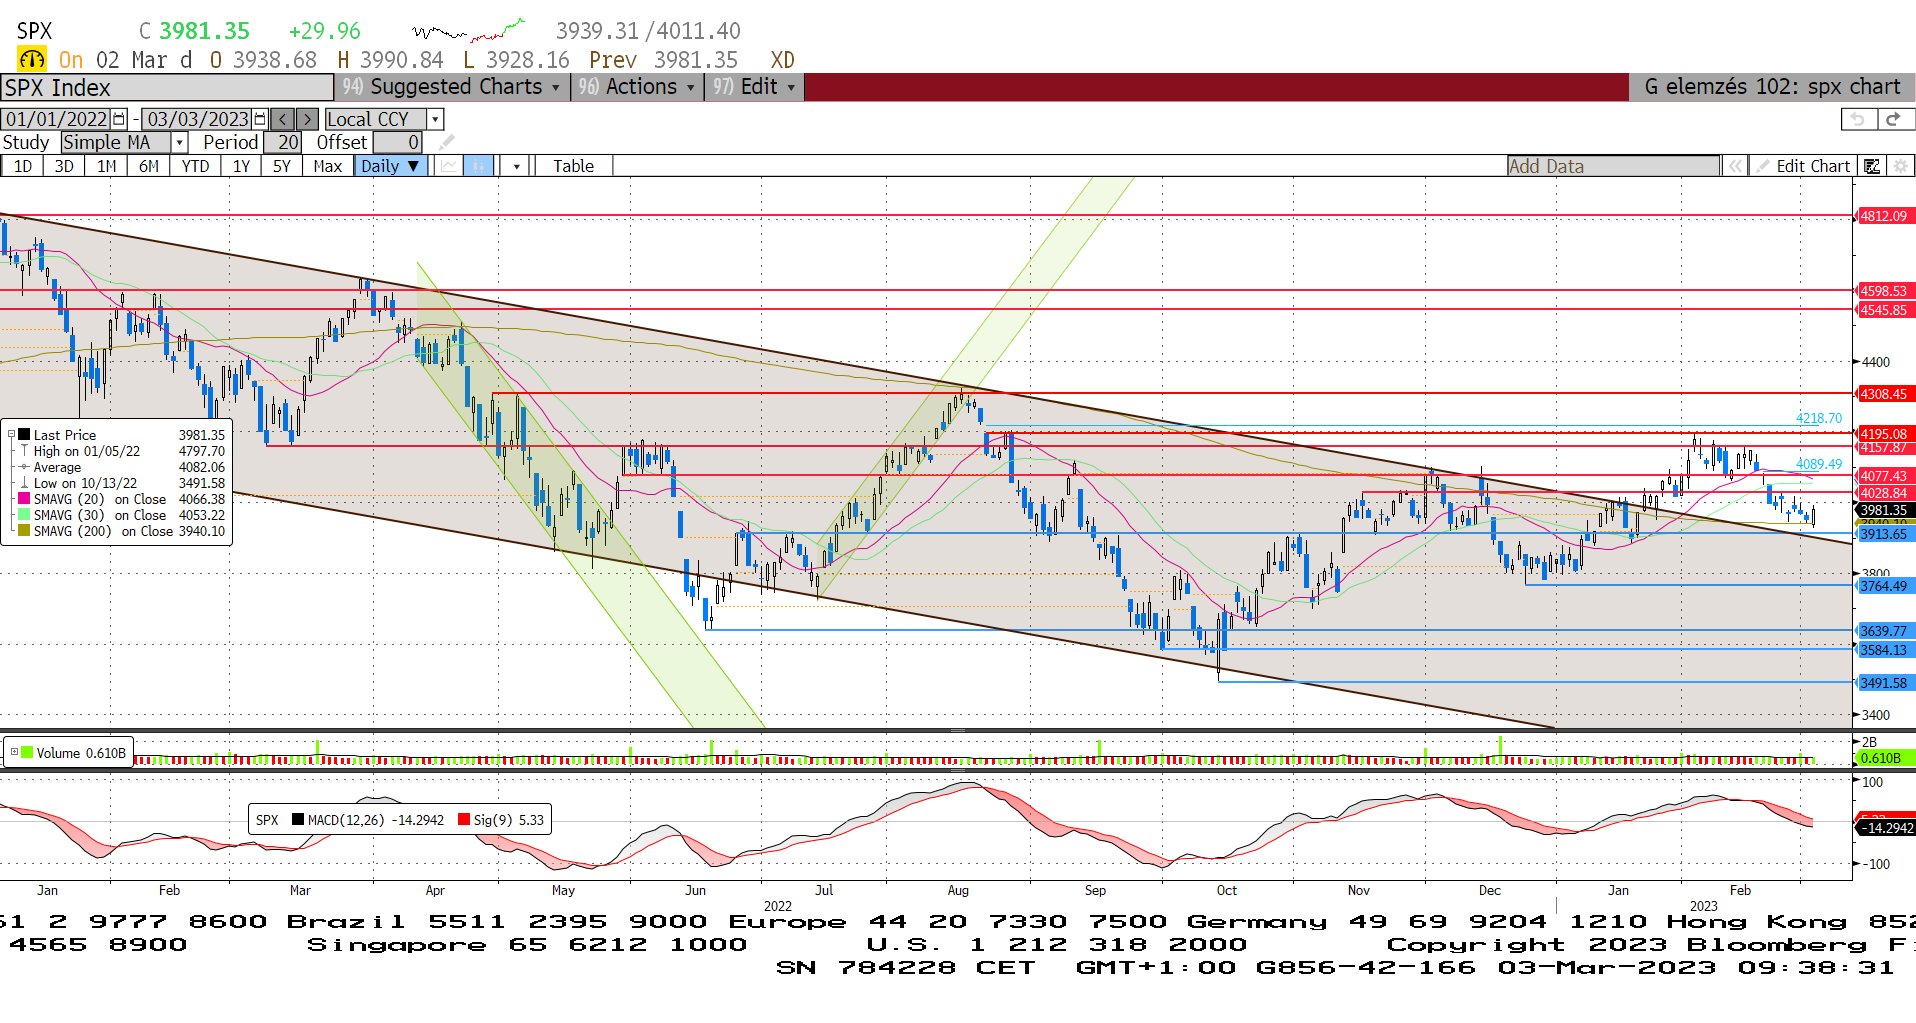Select the 5Y range tab
Image resolution: width=1916 pixels, height=1023 pixels.
[282, 166]
